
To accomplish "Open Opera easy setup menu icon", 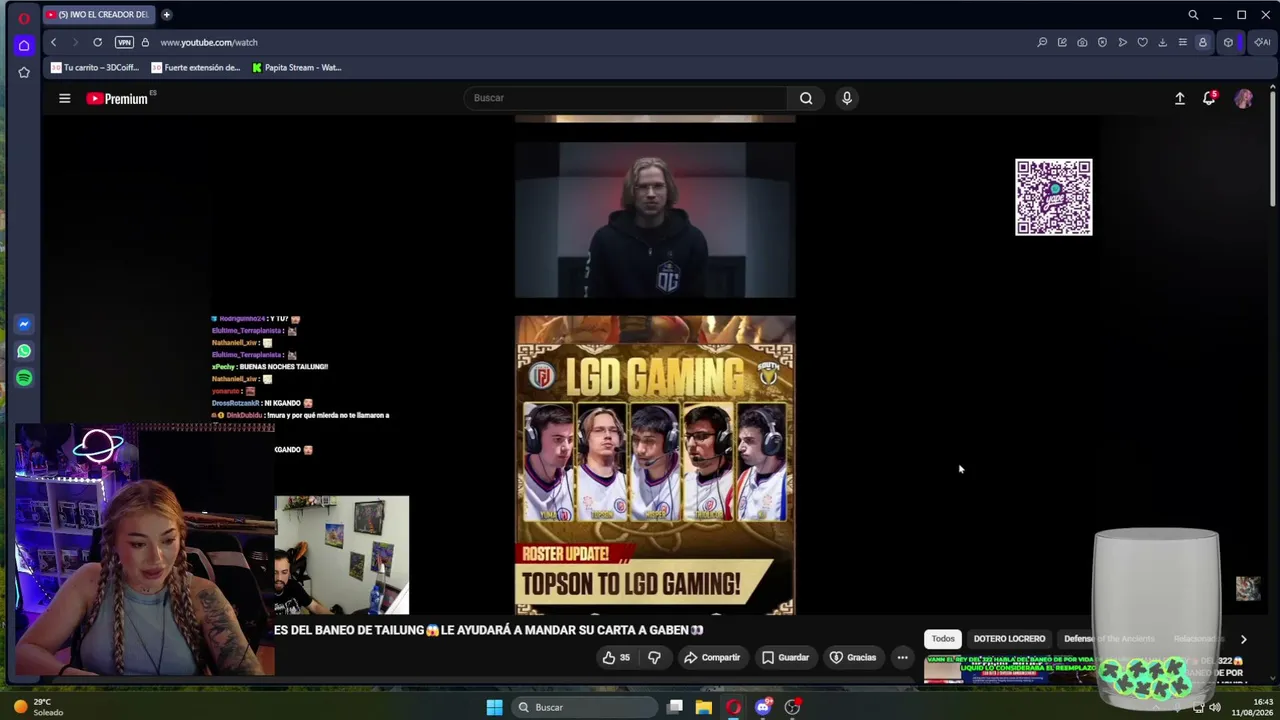I will pyautogui.click(x=1182, y=42).
